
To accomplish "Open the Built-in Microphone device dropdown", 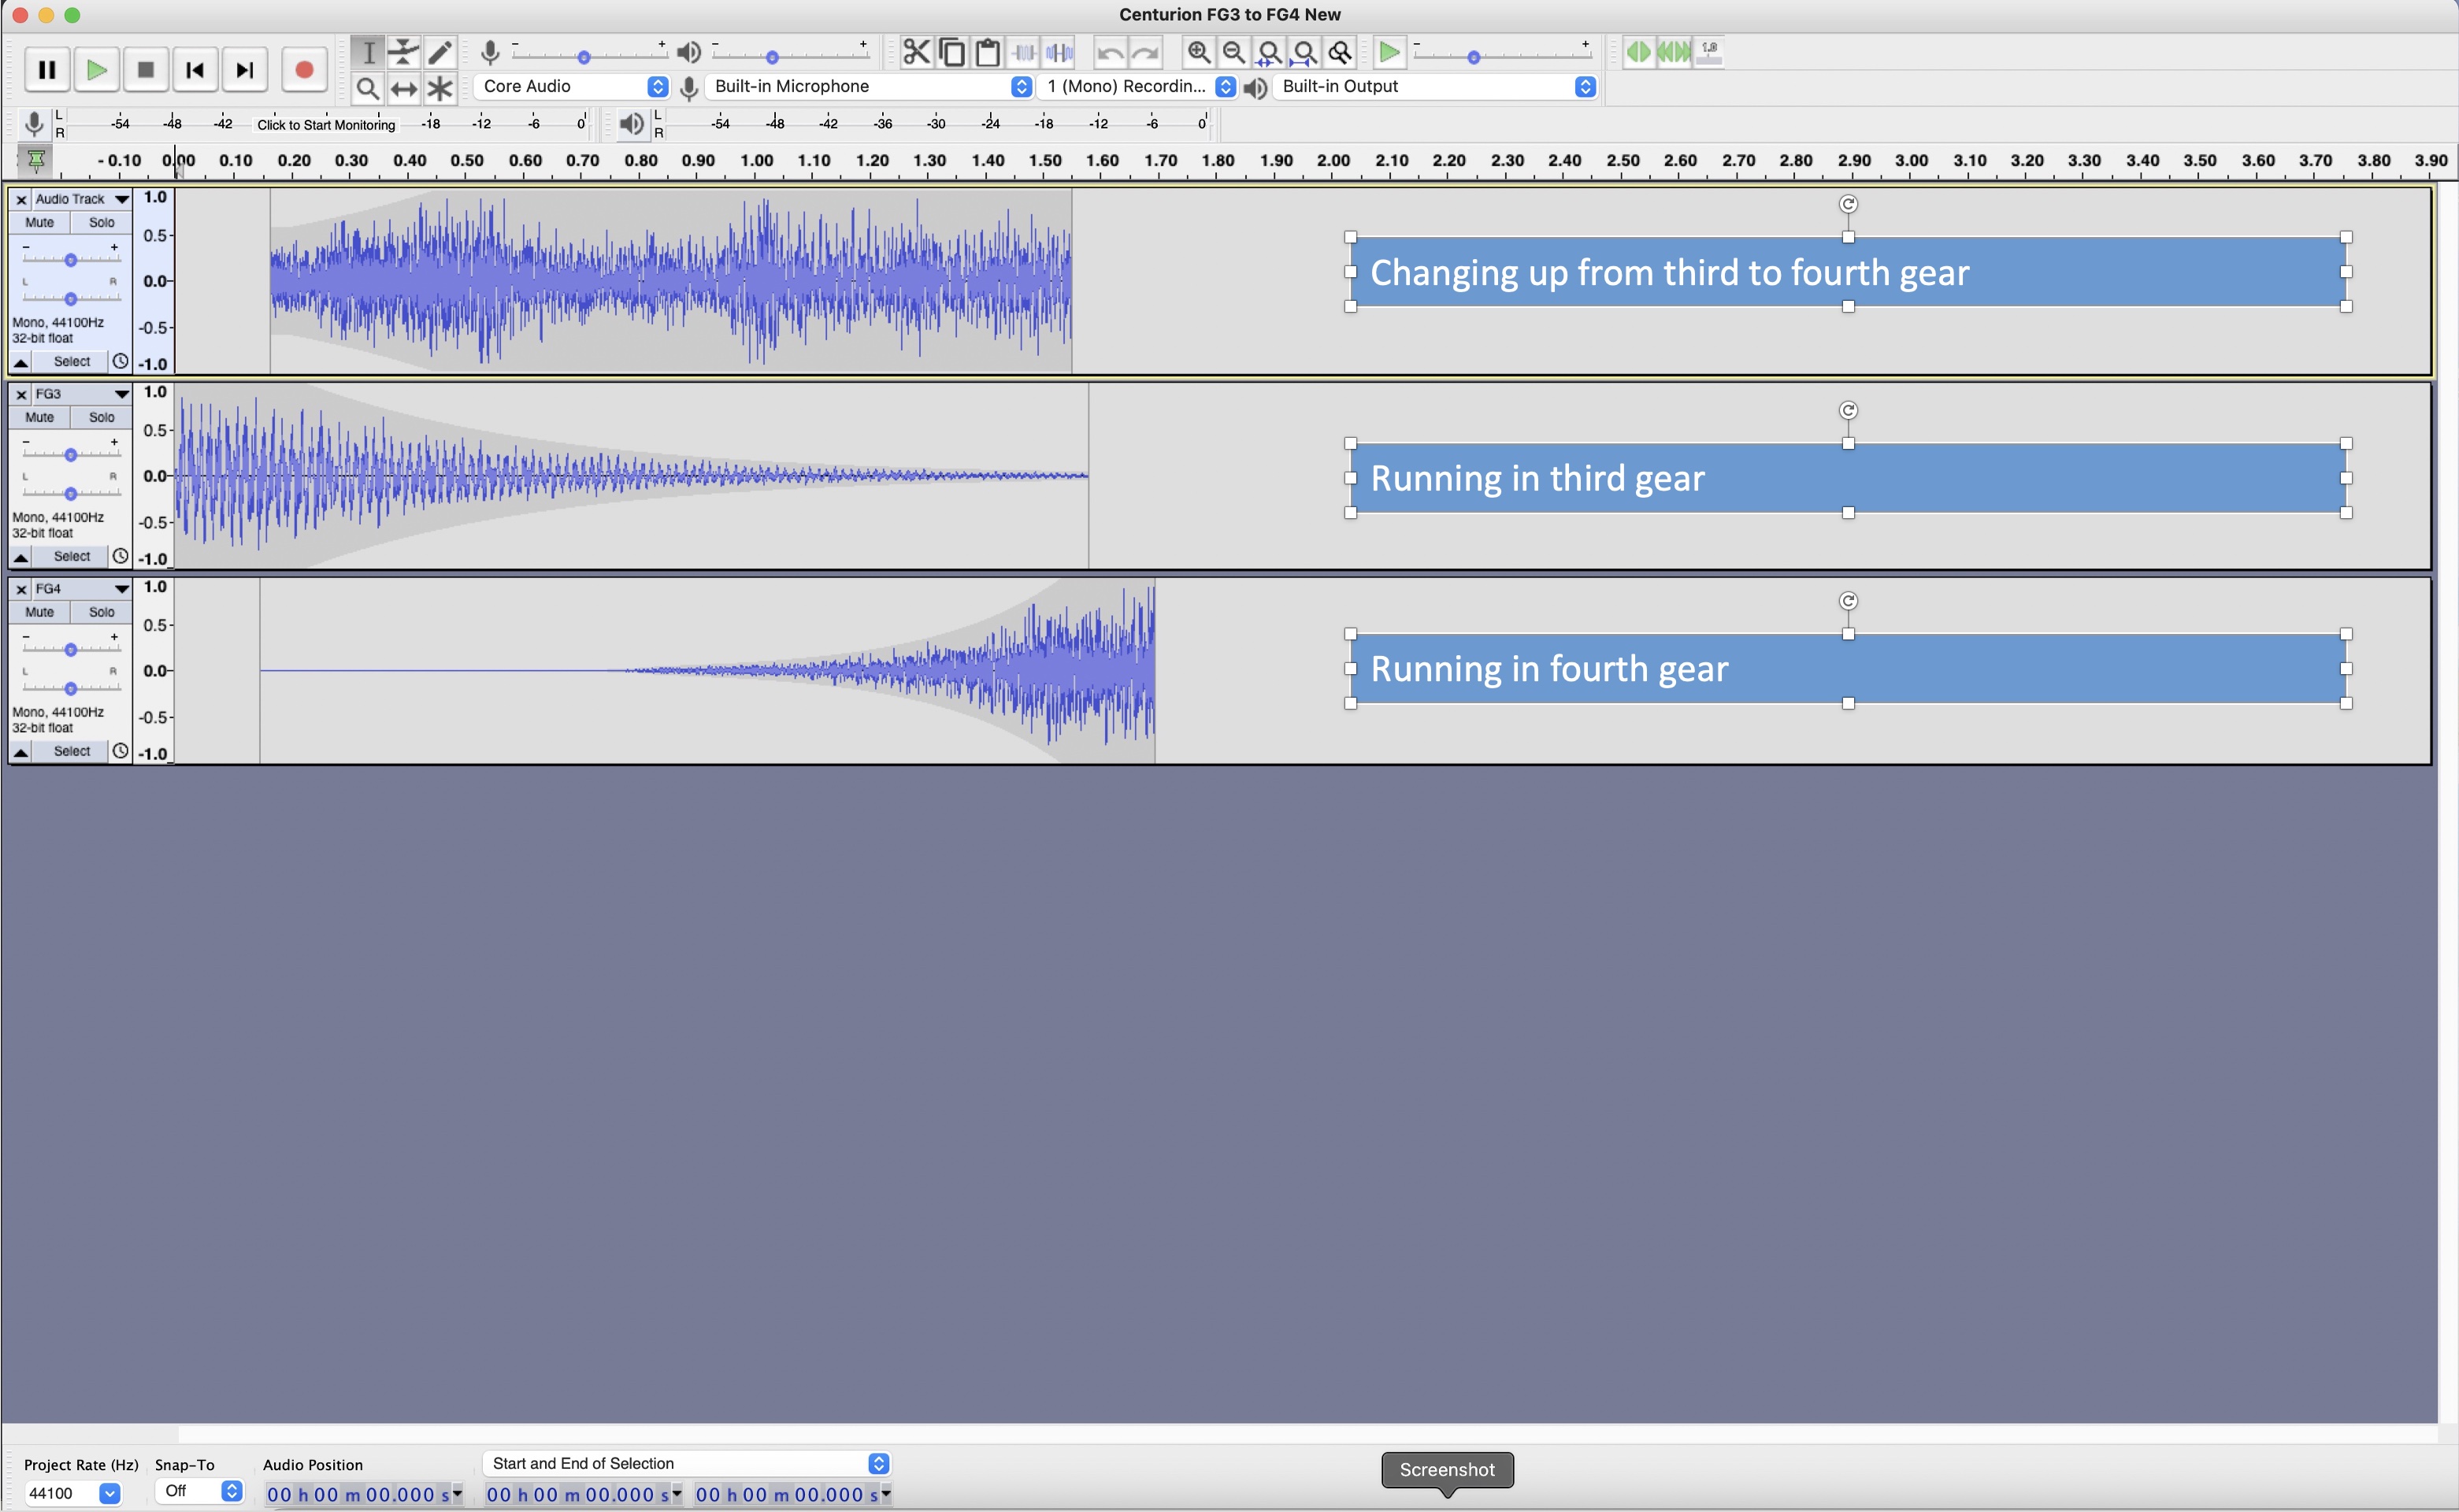I will [x=869, y=87].
